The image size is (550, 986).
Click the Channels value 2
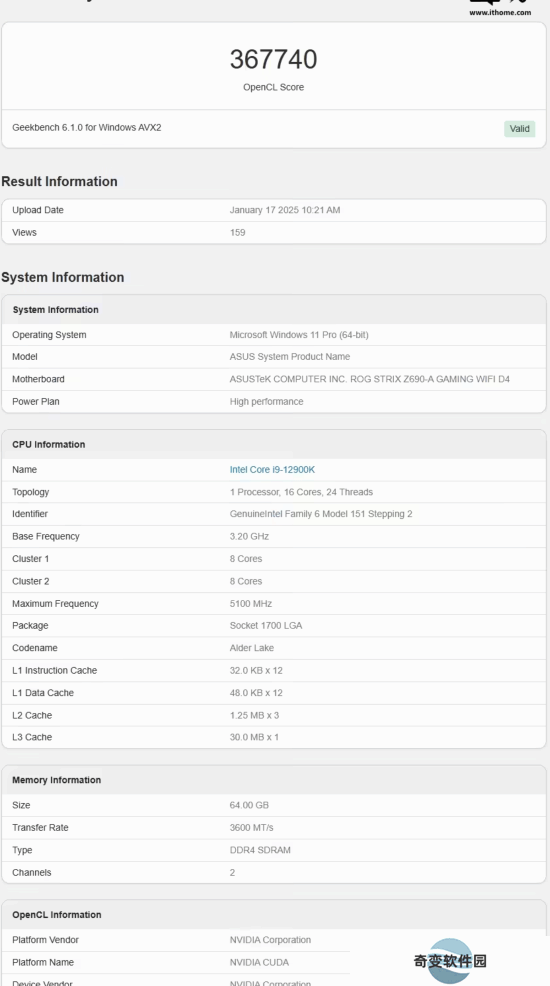[233, 873]
